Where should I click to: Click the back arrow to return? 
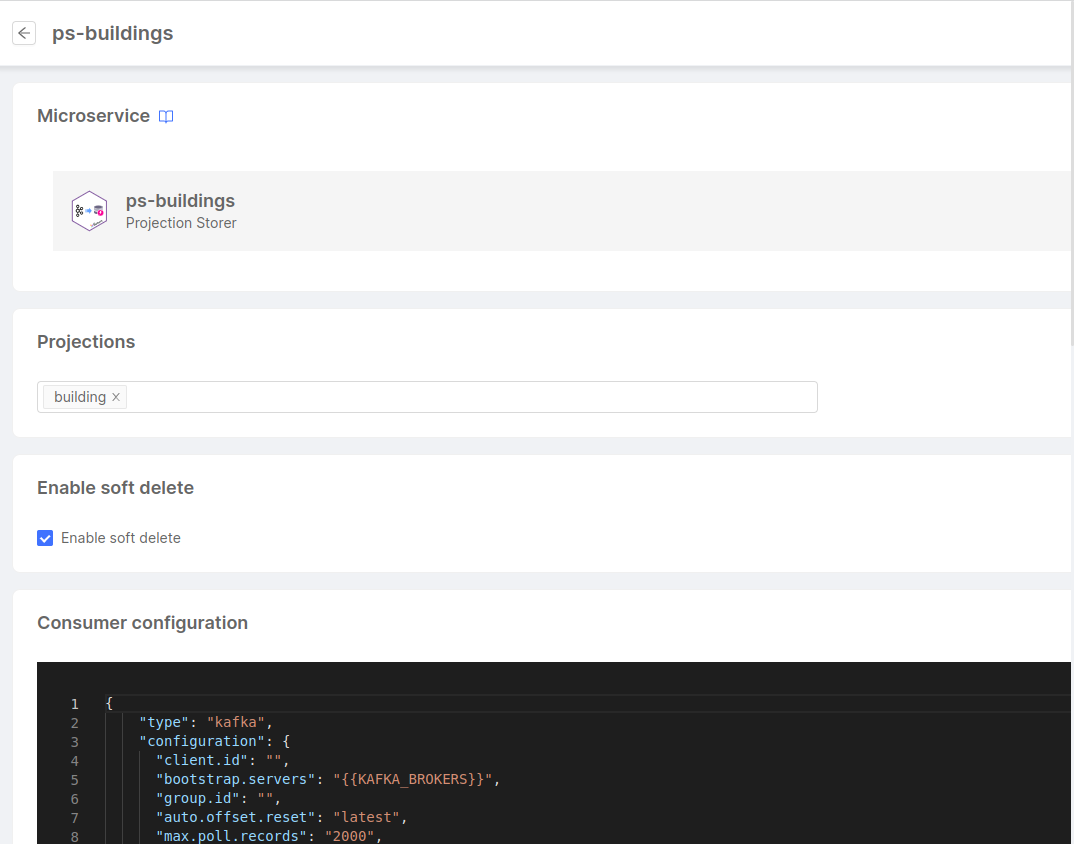pyautogui.click(x=23, y=33)
